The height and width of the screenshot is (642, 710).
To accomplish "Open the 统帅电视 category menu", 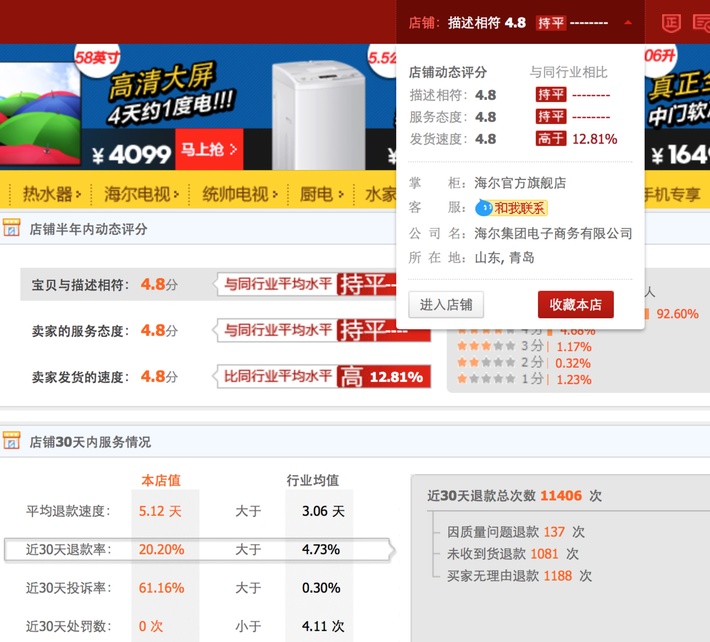I will click(239, 194).
